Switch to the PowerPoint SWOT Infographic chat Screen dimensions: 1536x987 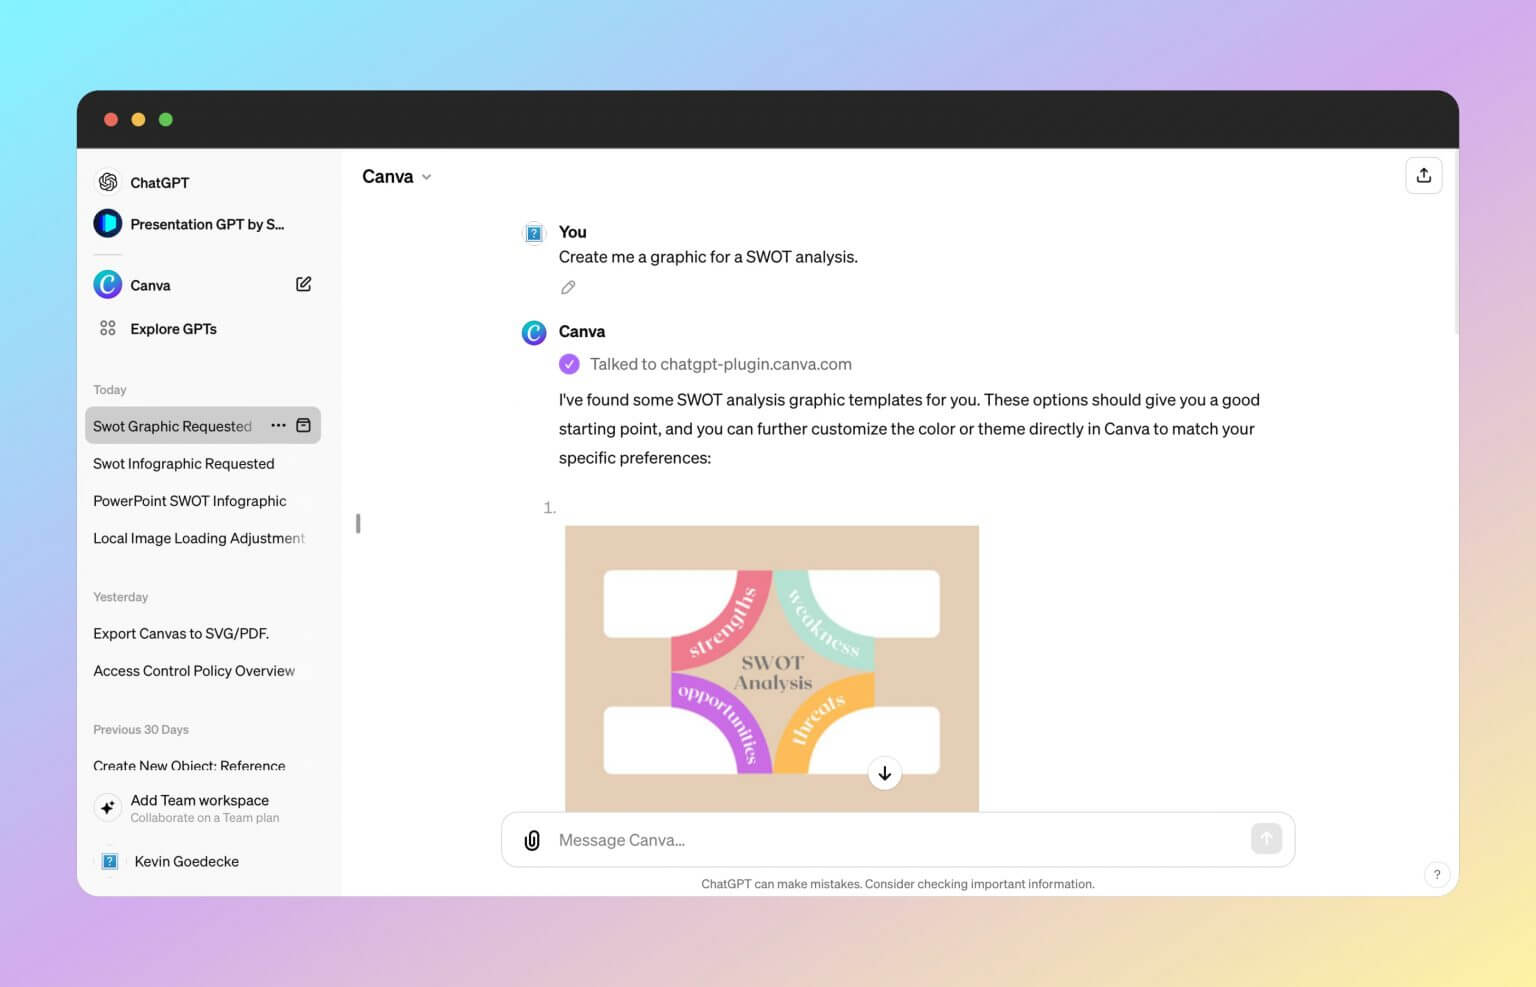189,500
